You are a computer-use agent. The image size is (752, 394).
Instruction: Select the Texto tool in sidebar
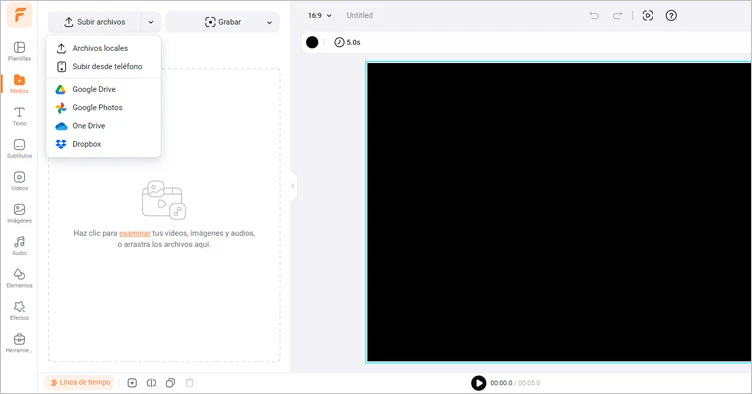point(19,116)
